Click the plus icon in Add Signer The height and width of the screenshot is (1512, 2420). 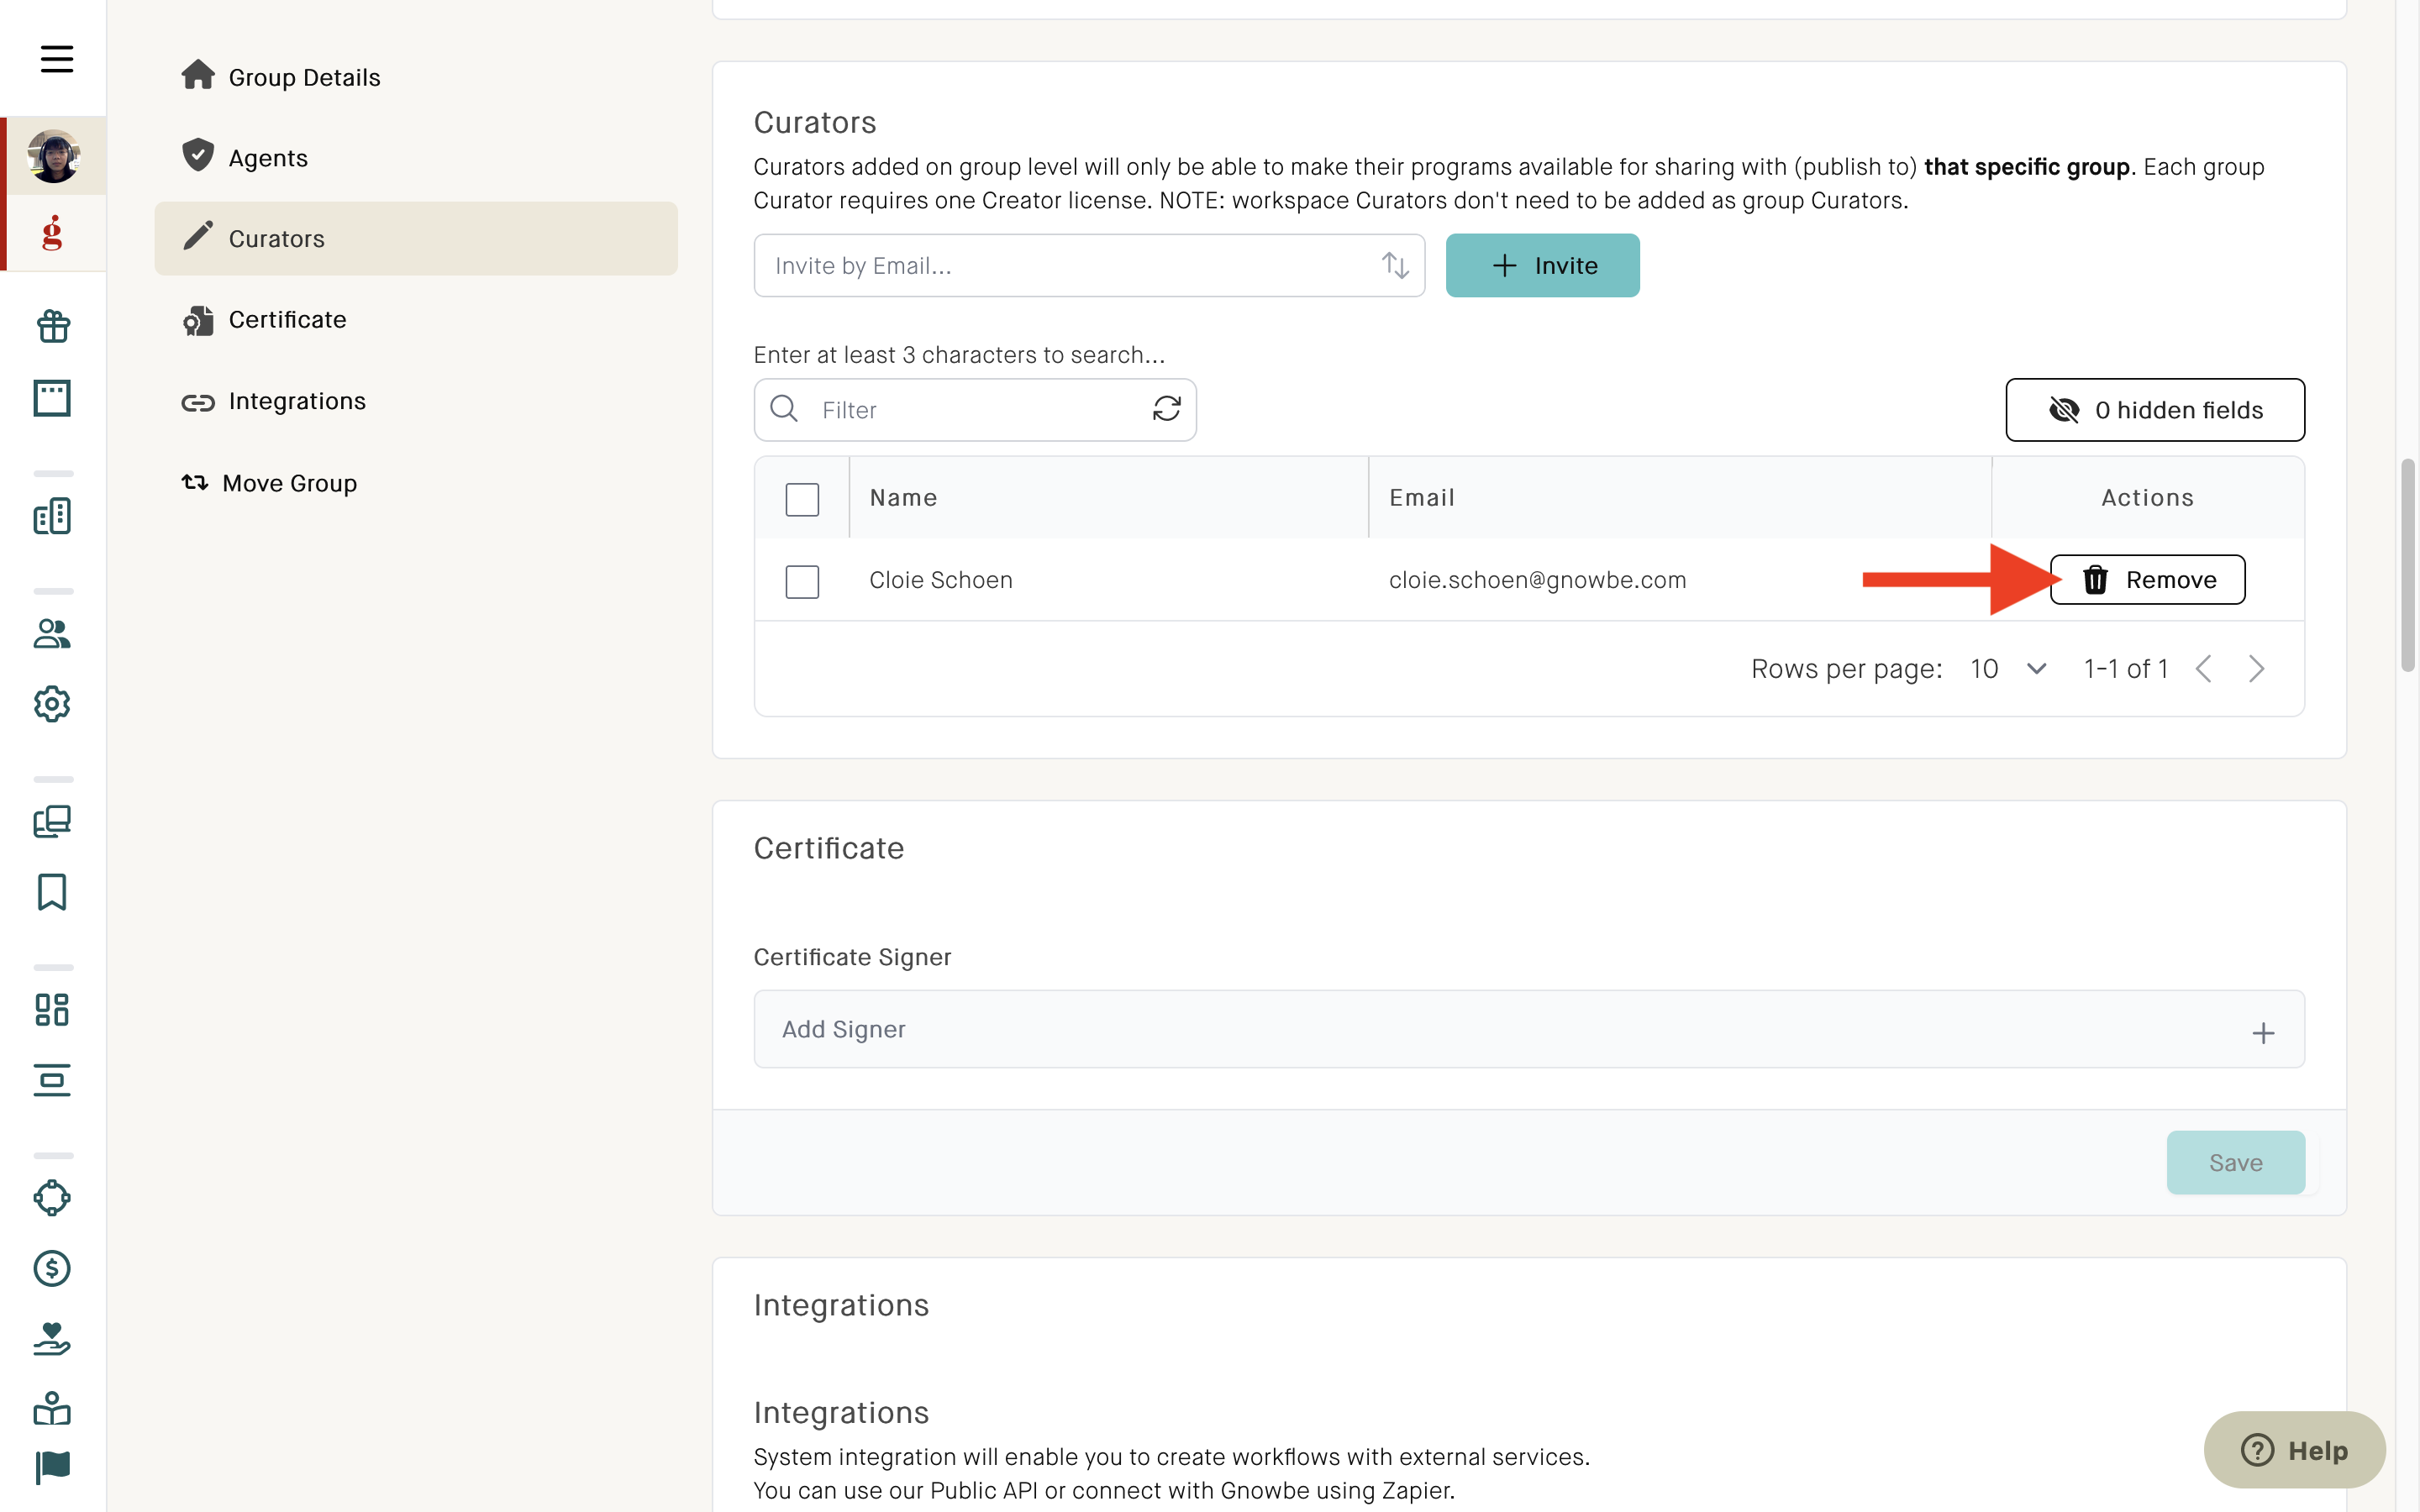[2263, 1033]
